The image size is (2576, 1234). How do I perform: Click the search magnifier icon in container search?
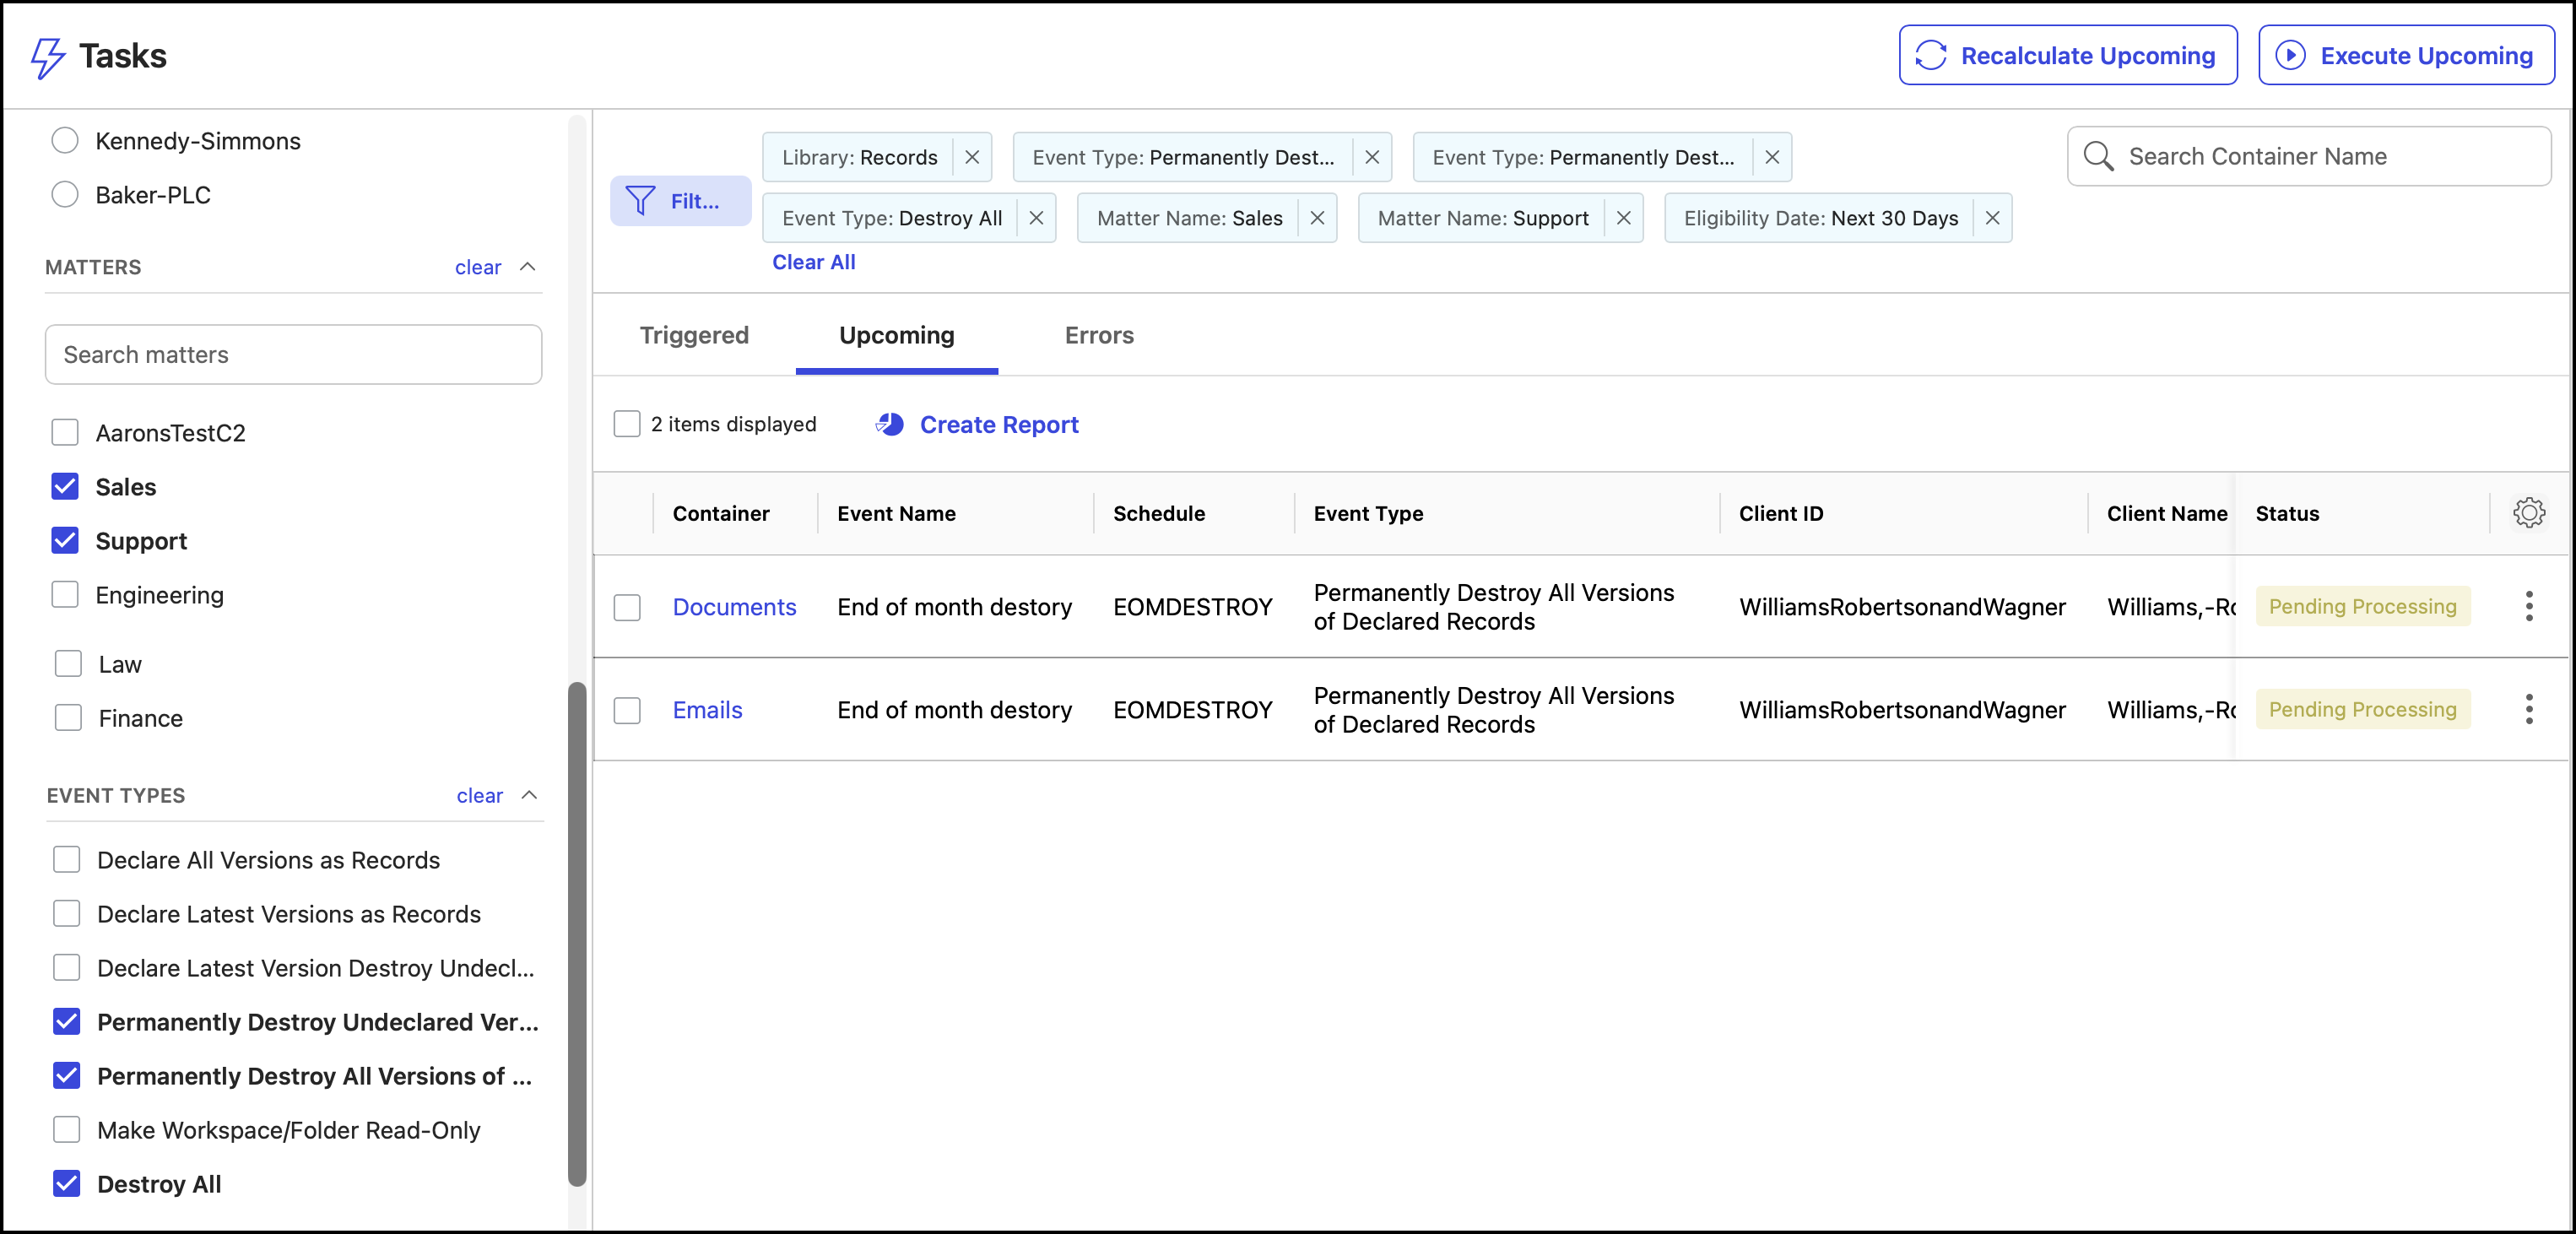pyautogui.click(x=2098, y=156)
